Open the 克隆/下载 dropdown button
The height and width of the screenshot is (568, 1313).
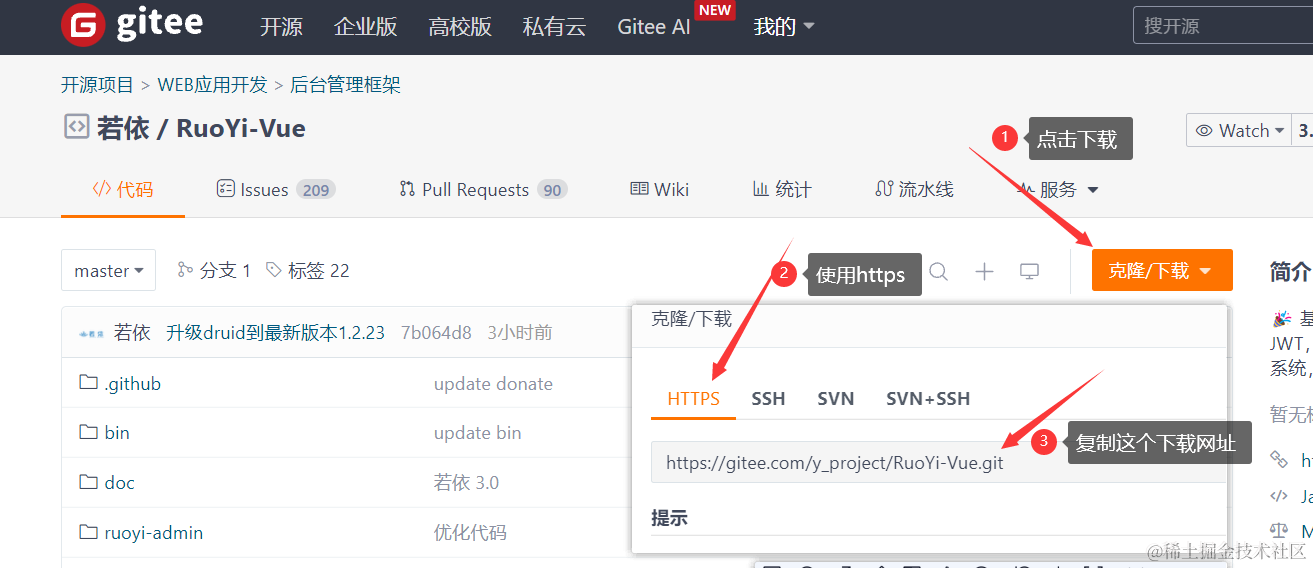(1161, 271)
